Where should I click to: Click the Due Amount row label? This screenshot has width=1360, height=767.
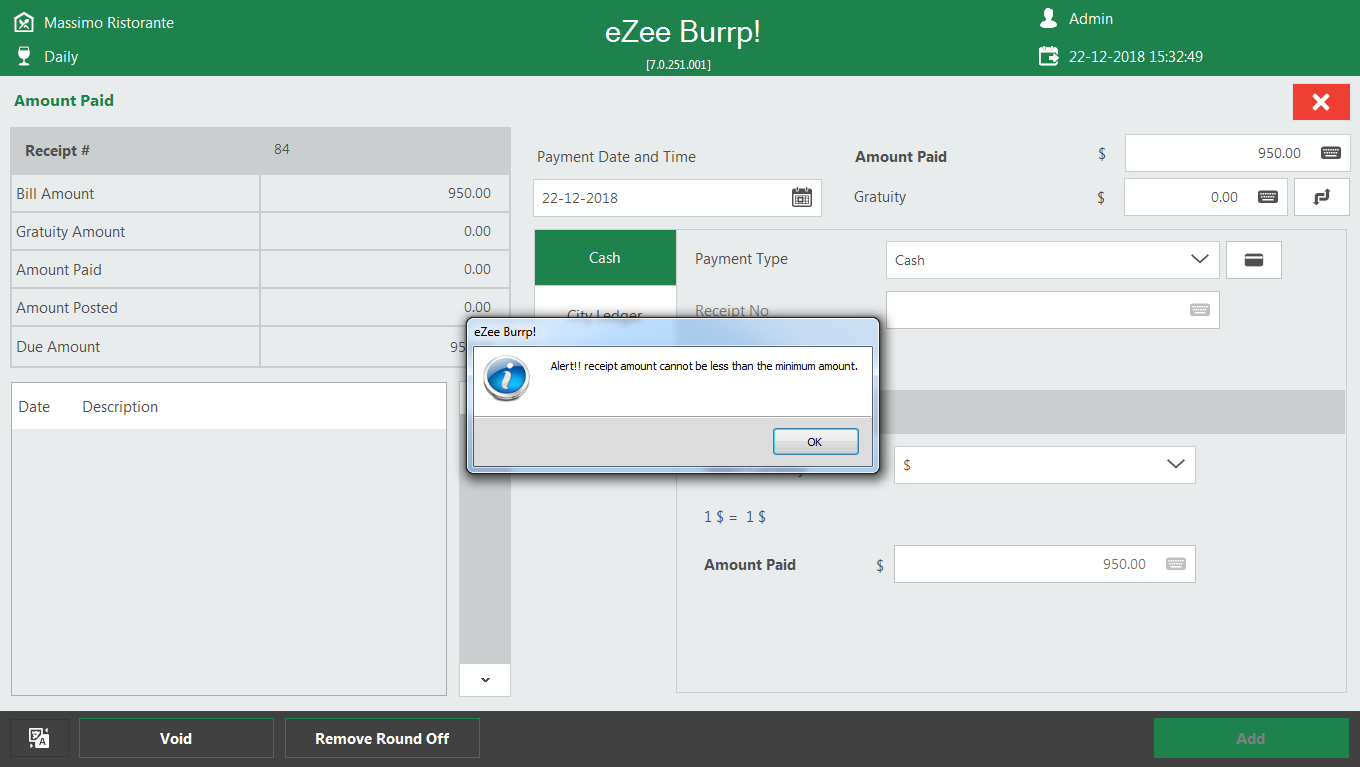coord(58,347)
